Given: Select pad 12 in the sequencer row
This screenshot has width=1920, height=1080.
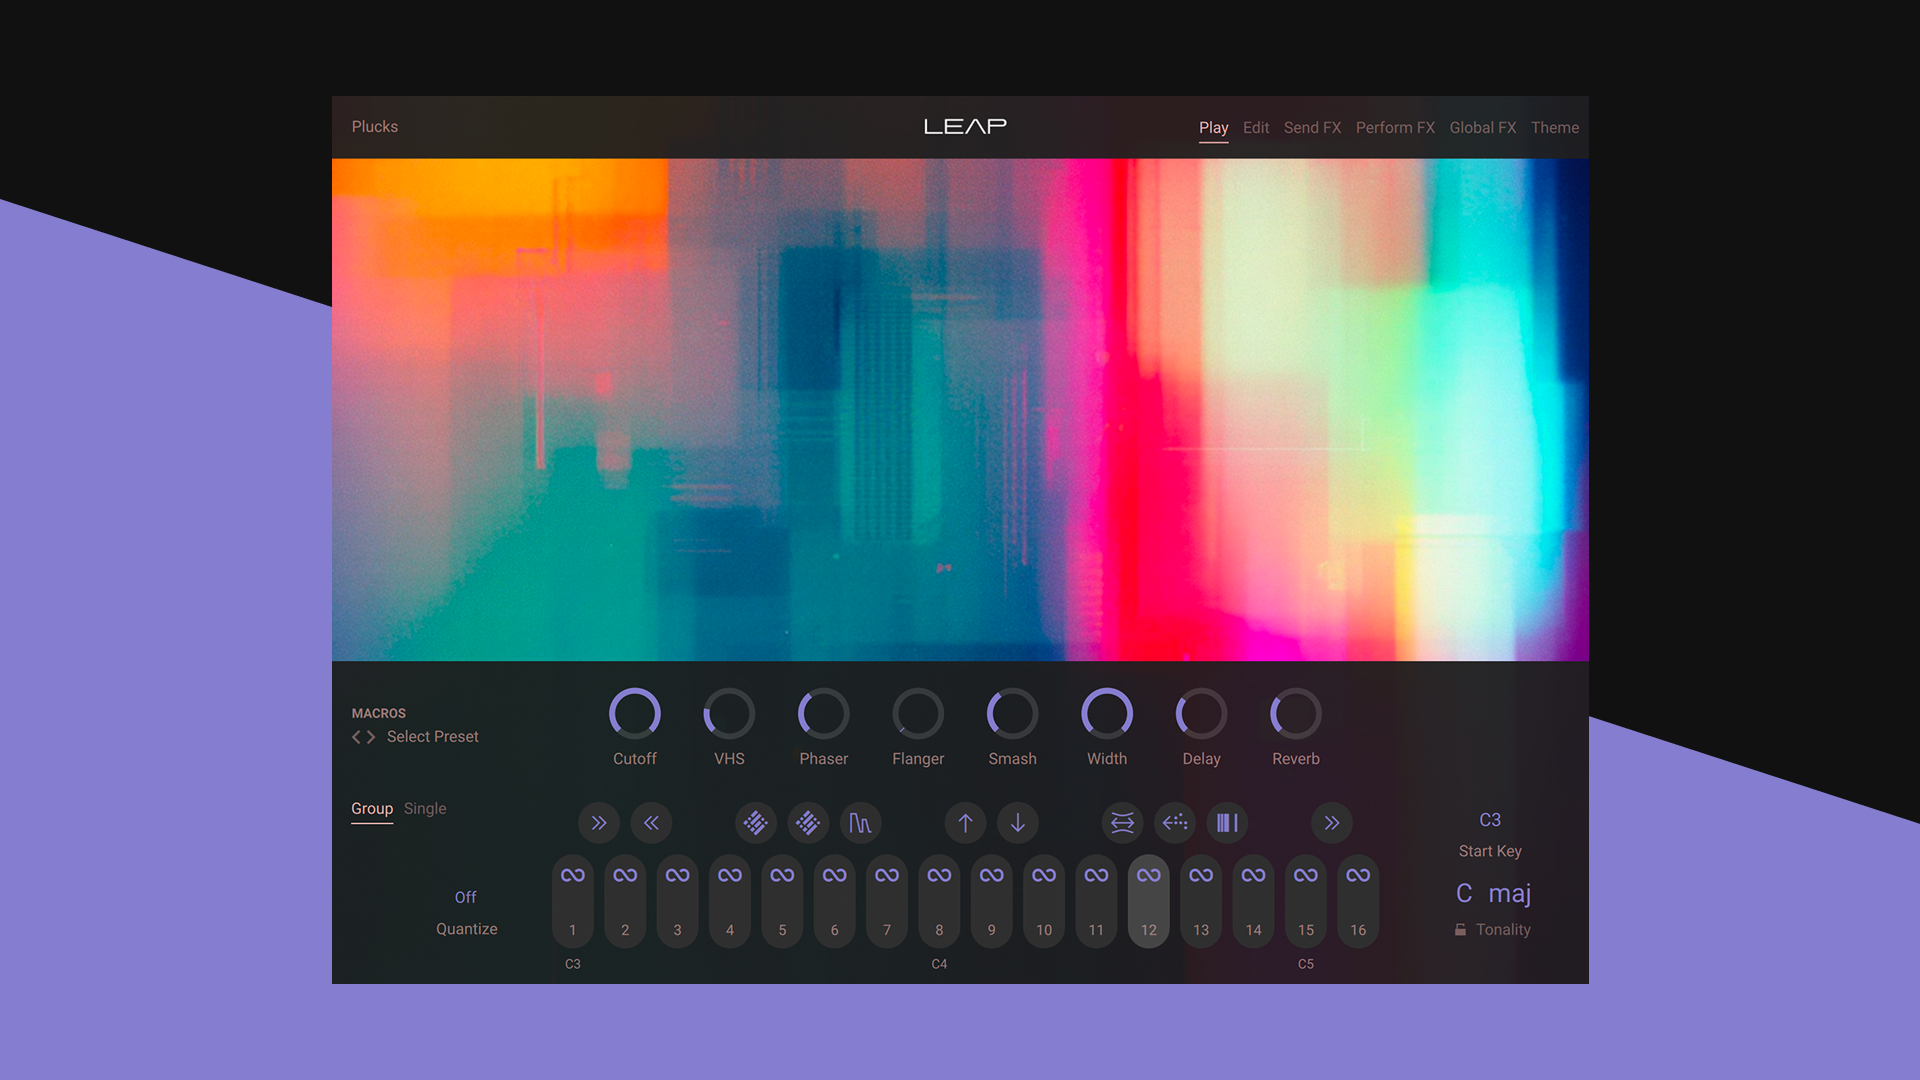Looking at the screenshot, I should pyautogui.click(x=1148, y=900).
